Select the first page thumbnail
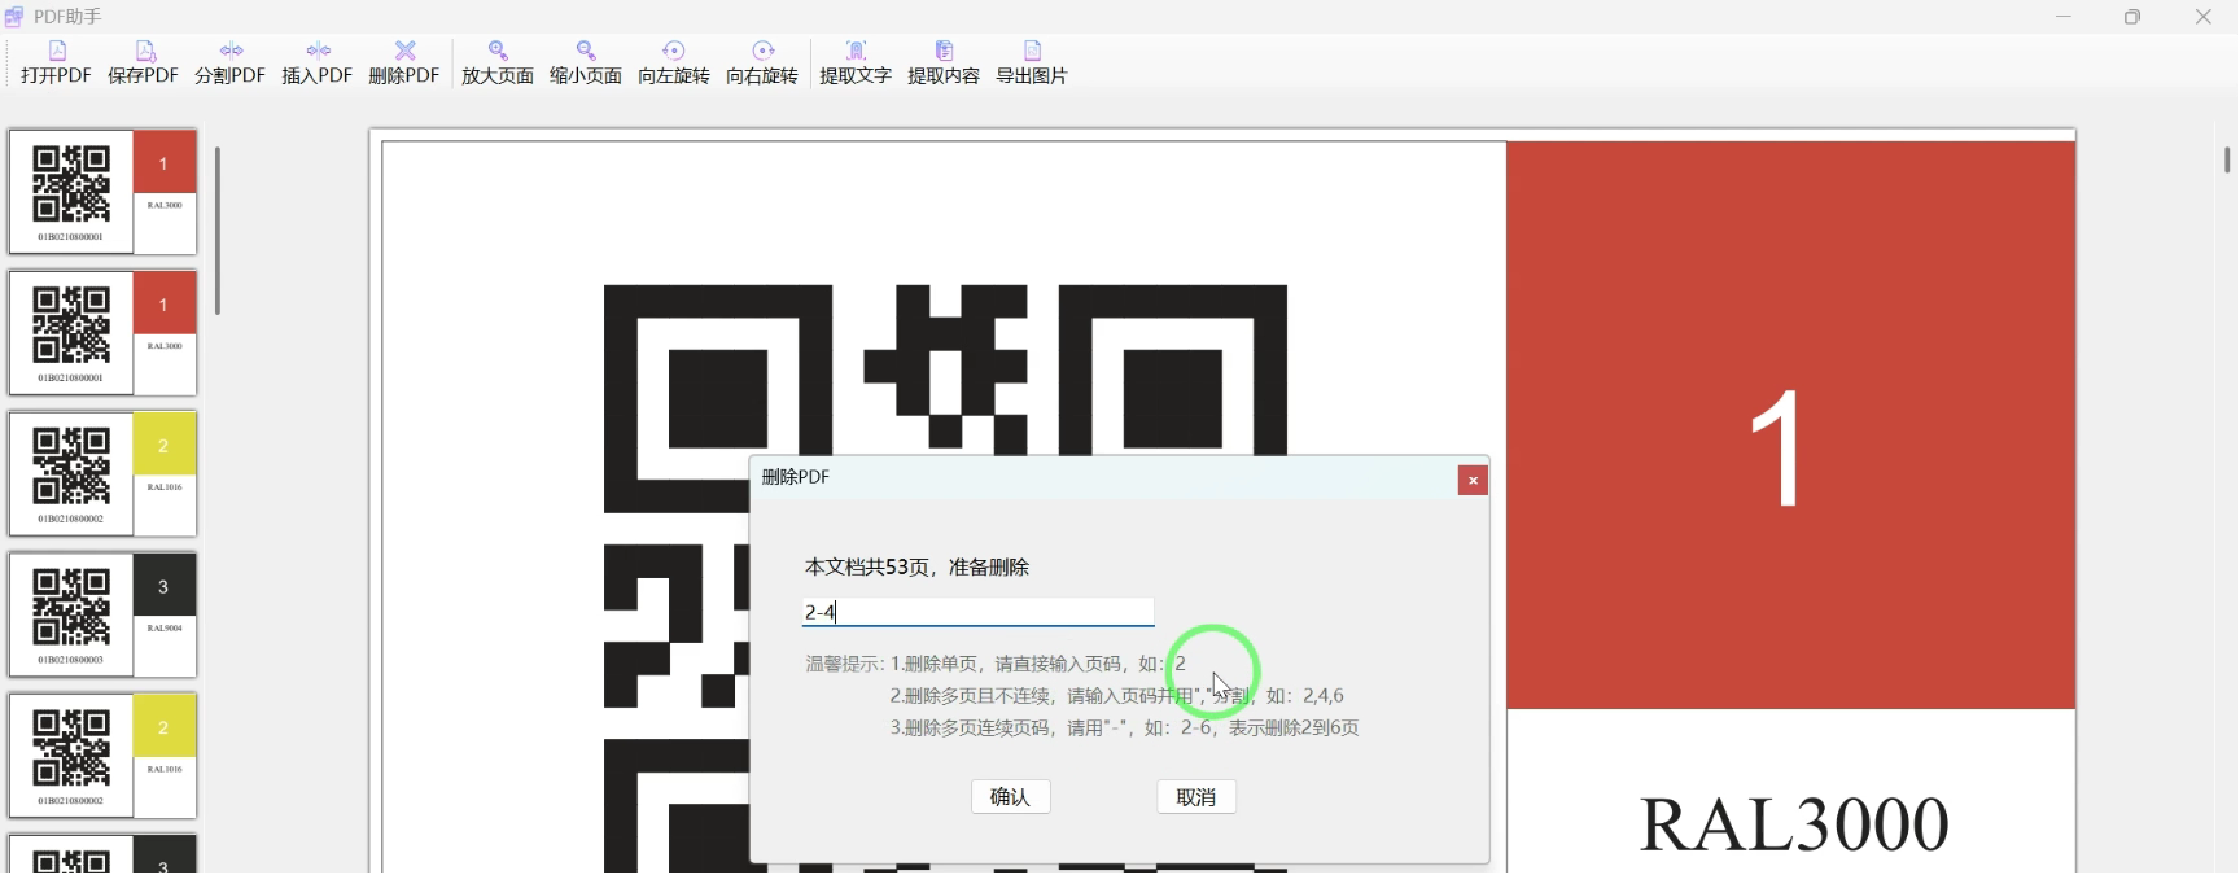The height and width of the screenshot is (873, 2238). click(x=102, y=191)
